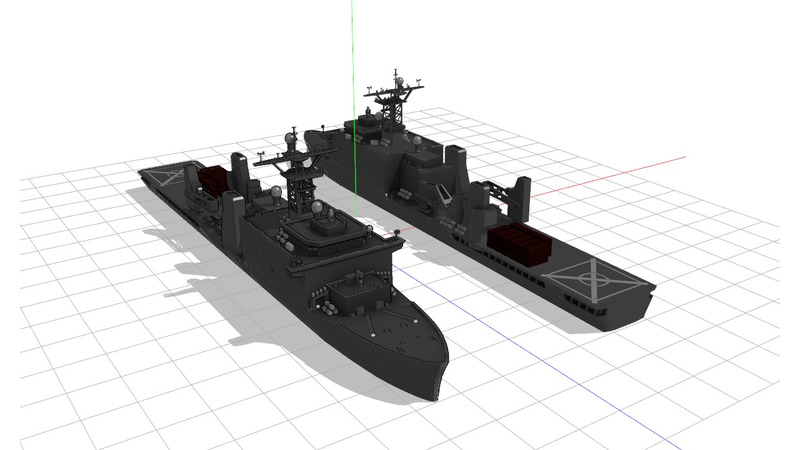This screenshot has width=800, height=450.
Task: Click the helipad marking on the rear ship's stern
Action: coord(593,280)
